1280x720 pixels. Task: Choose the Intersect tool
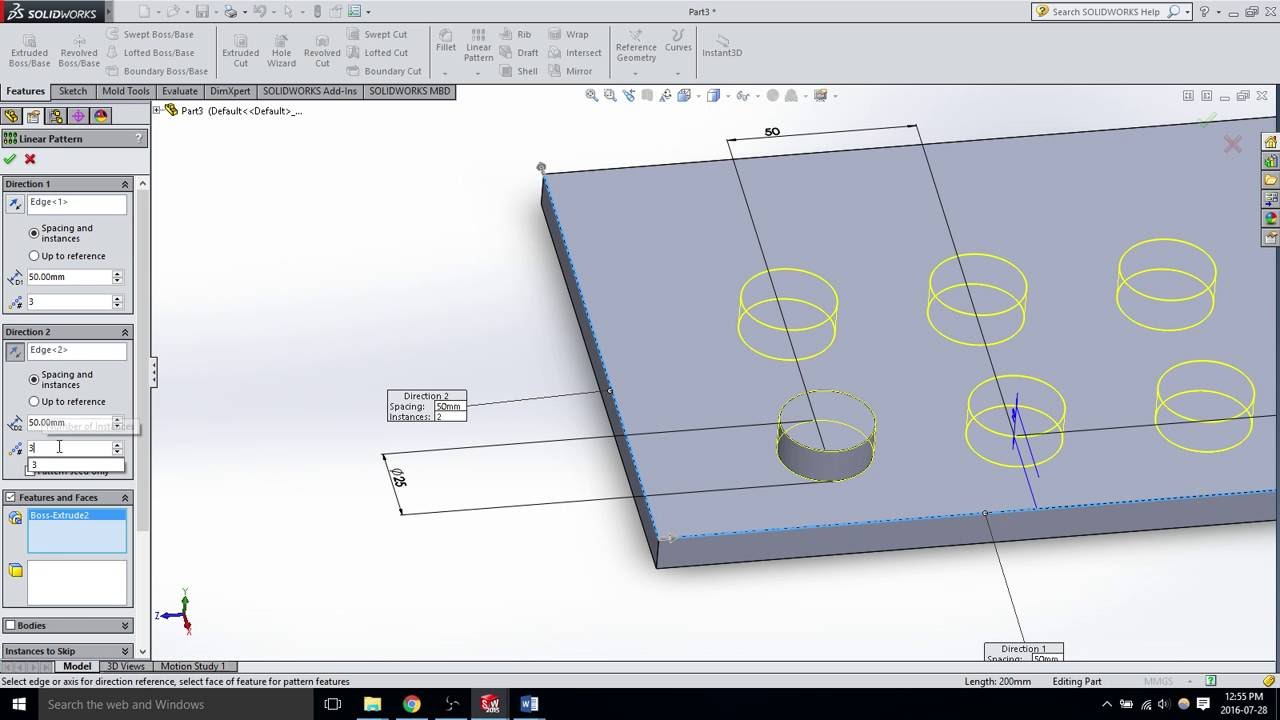click(x=575, y=52)
